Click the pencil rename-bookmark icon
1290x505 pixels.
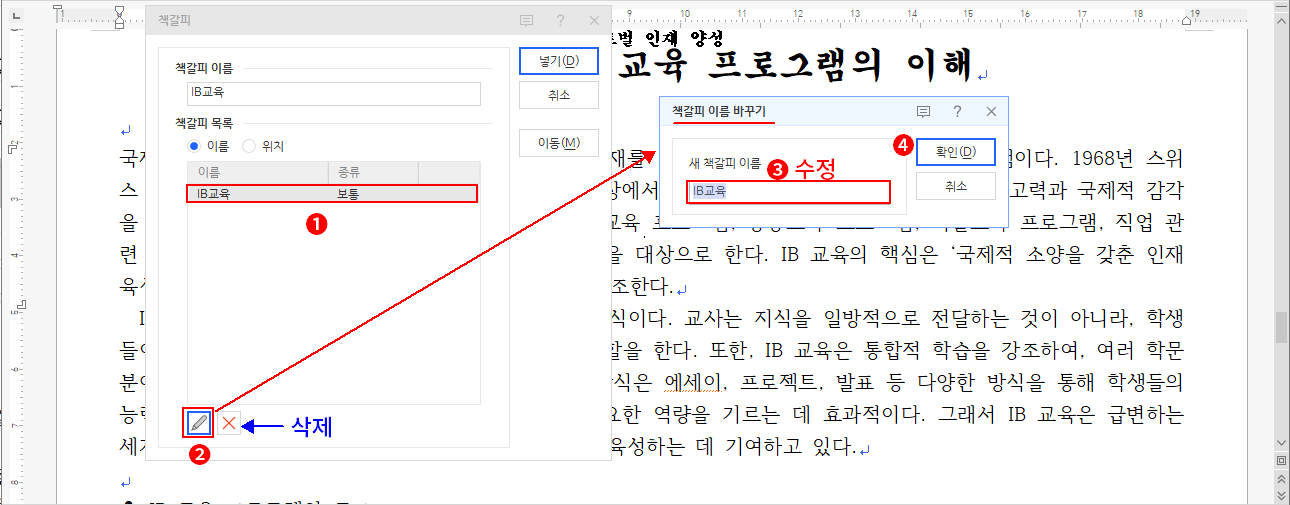tap(200, 423)
